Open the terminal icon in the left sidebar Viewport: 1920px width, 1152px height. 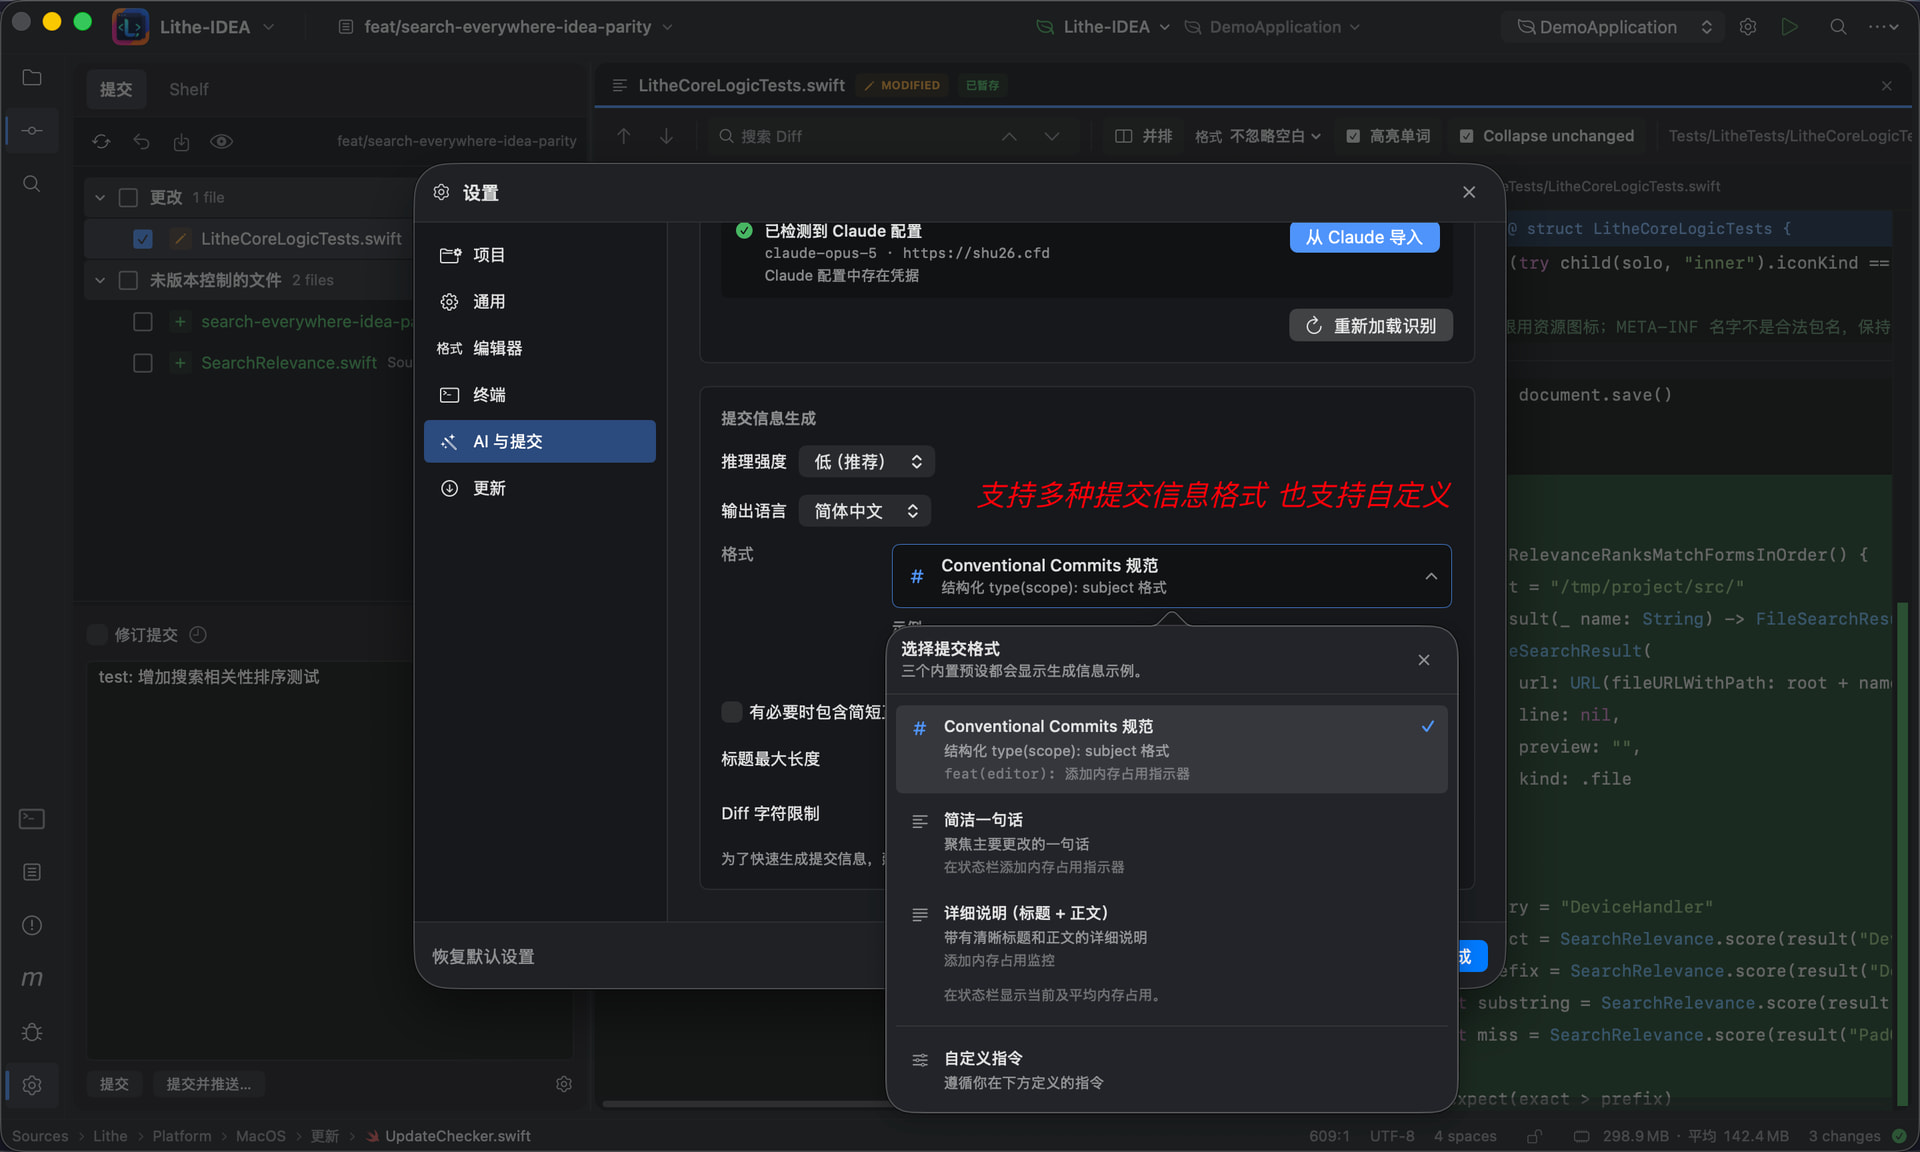coord(32,819)
